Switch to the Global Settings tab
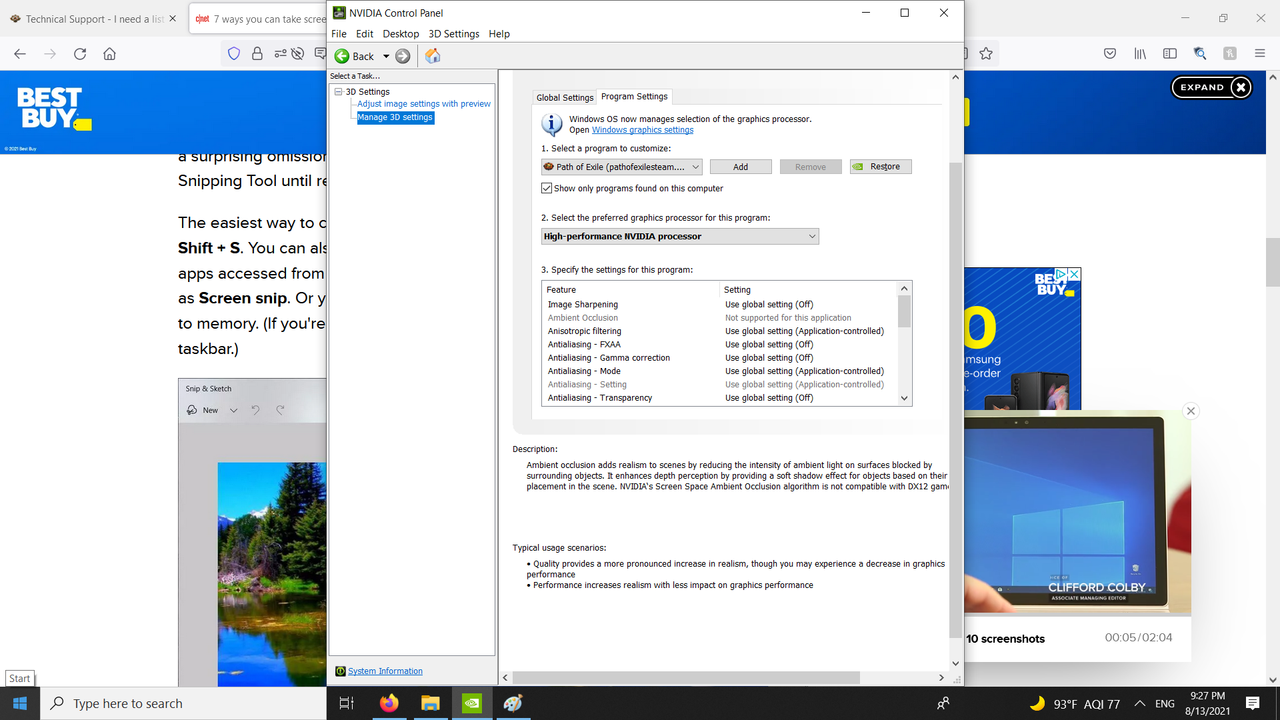Viewport: 1280px width, 720px height. 565,97
